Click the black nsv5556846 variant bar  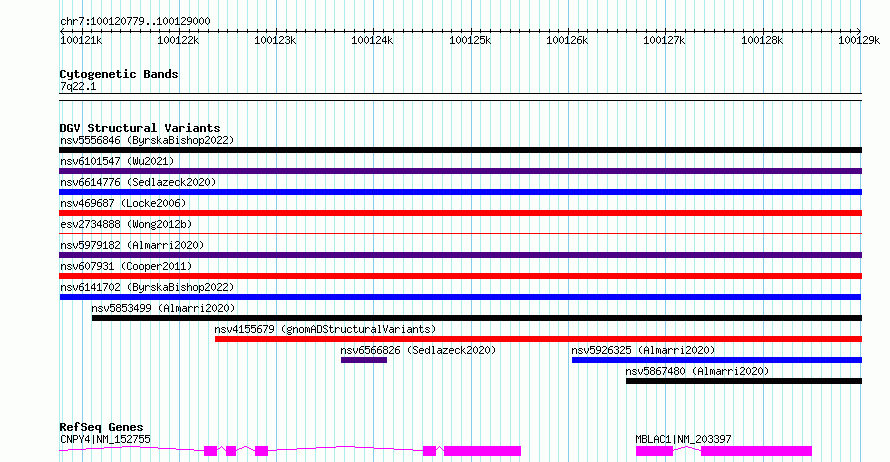click(460, 150)
